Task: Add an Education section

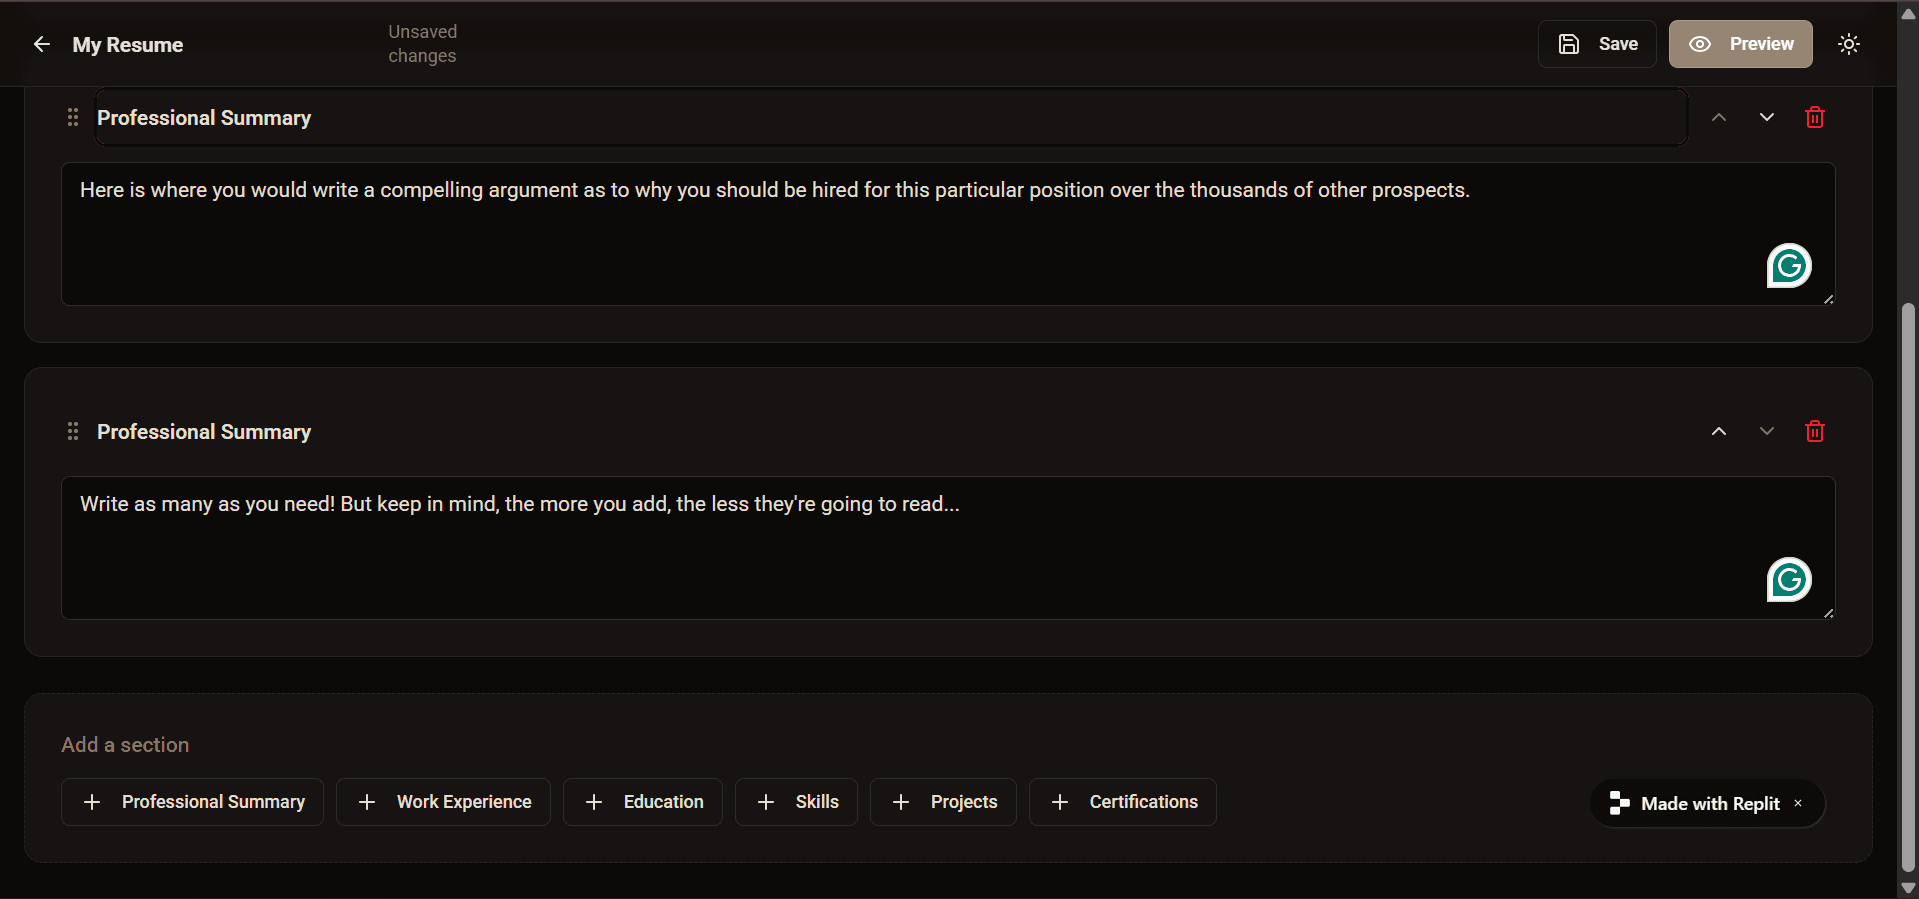Action: coord(642,802)
